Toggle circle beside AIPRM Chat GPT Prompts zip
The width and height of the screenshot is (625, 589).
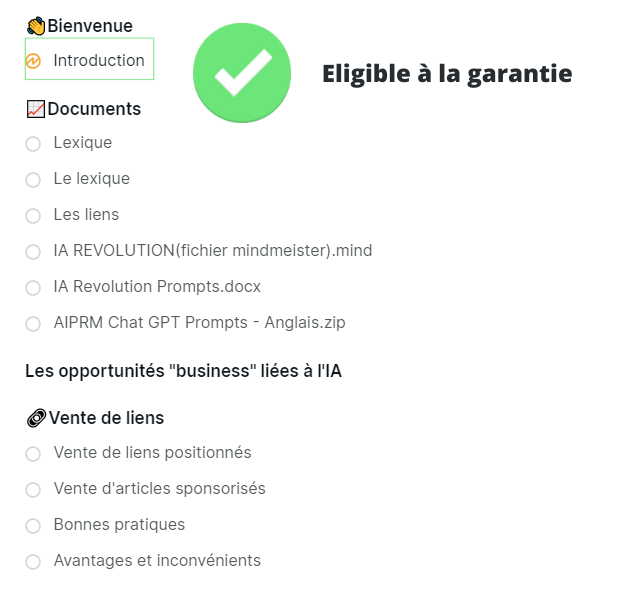(33, 324)
